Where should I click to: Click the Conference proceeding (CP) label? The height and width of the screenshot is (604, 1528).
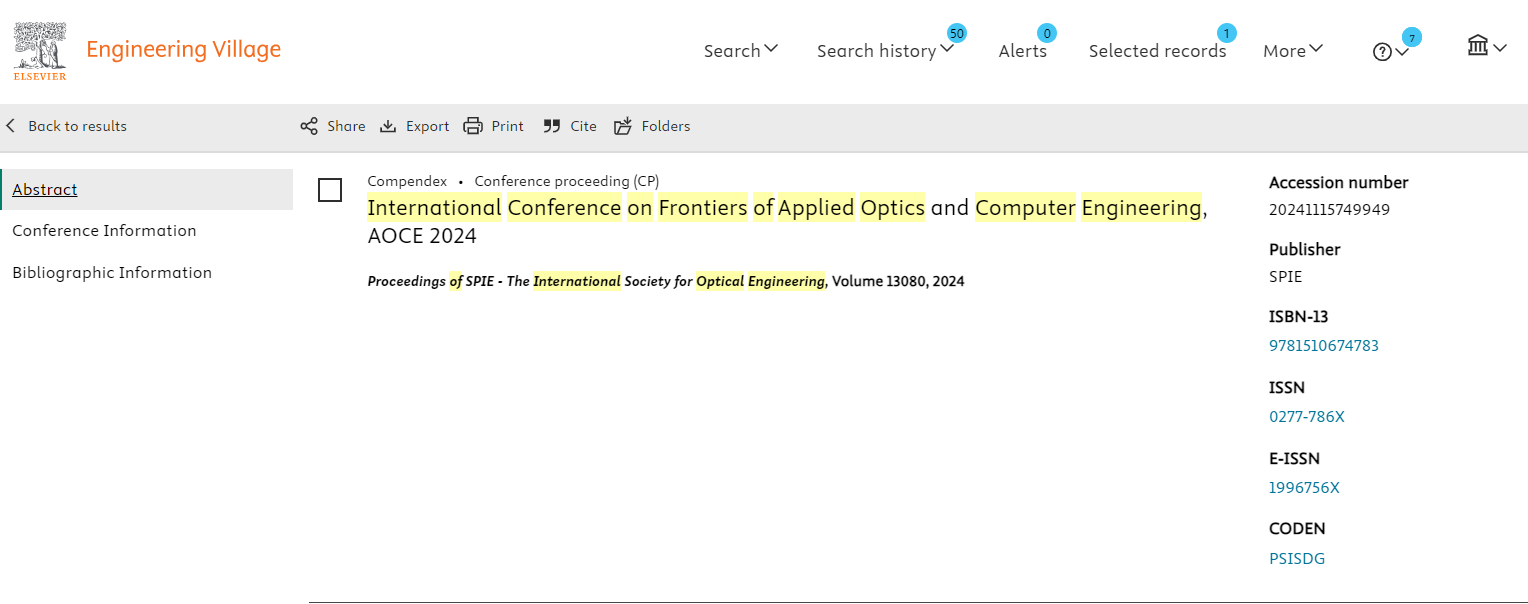coord(567,181)
